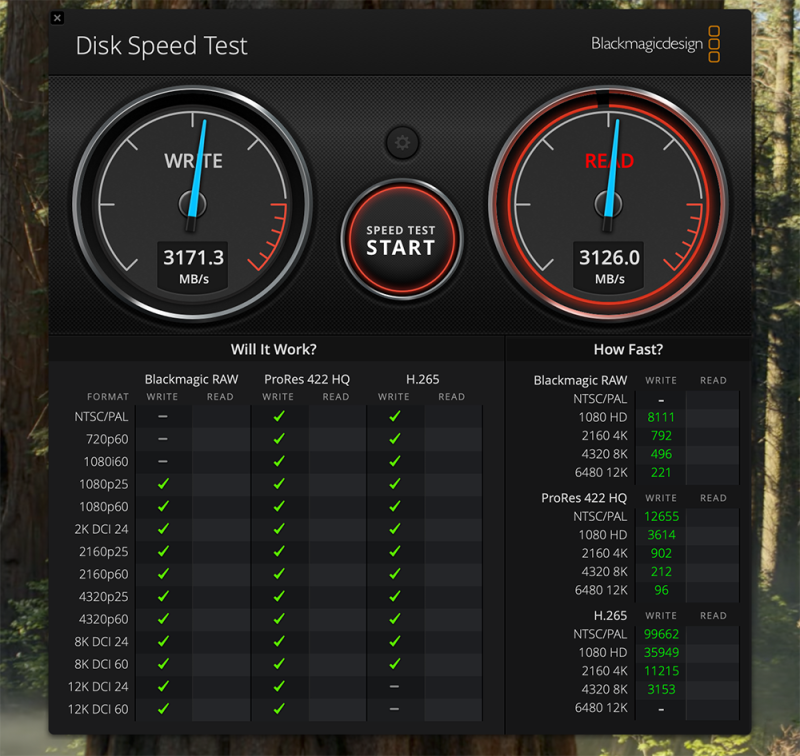Select the 8111 value for Blackmagic RAW 1080 HD
Screen dimensions: 800x756
(x=661, y=417)
